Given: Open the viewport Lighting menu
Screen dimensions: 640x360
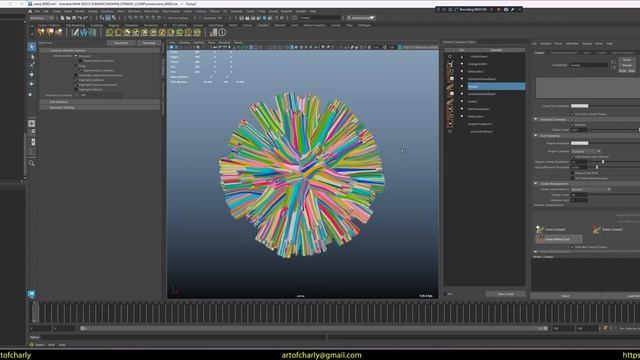Looking at the screenshot, I should [199, 42].
